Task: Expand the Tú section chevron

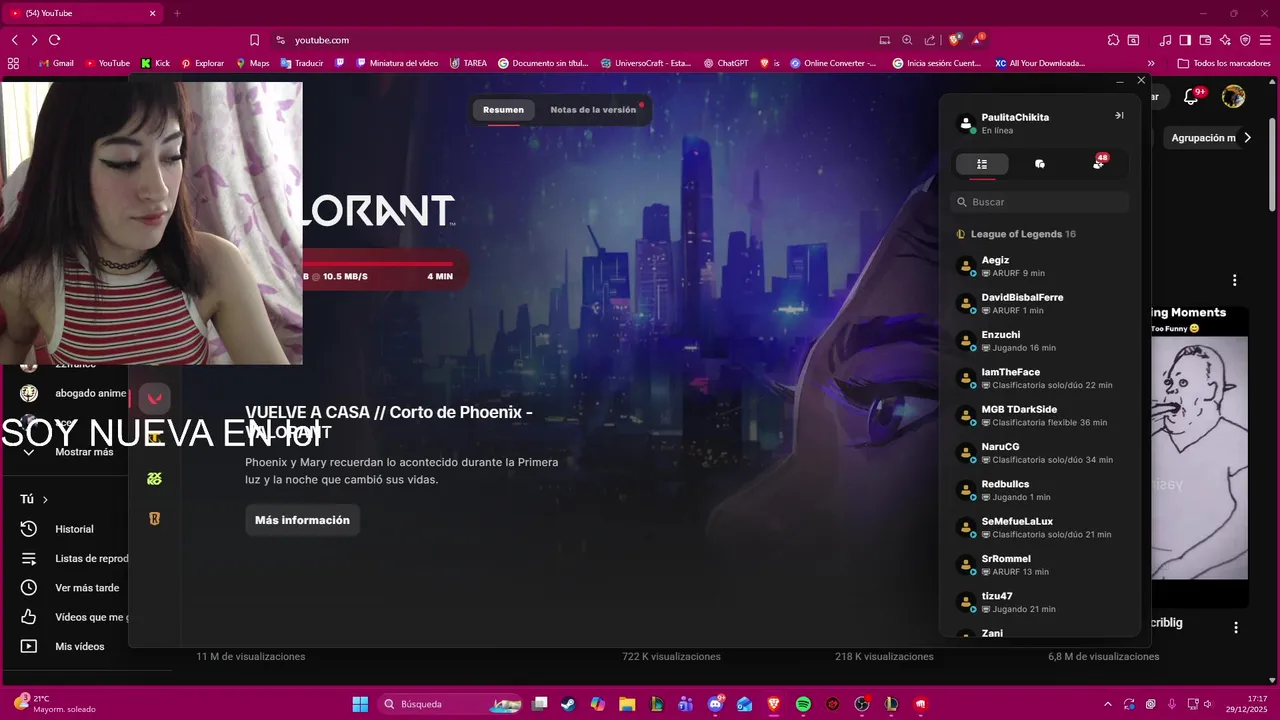Action: click(x=45, y=499)
